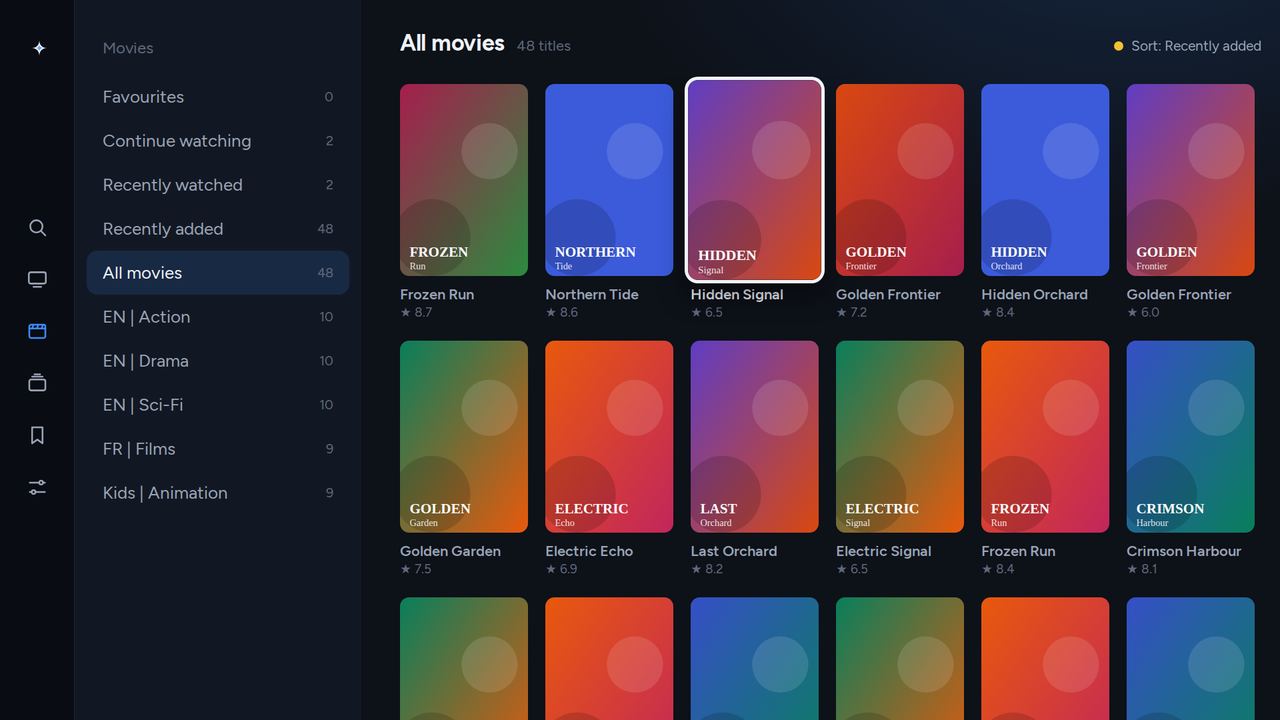Click the "All movies" page heading
Image resolution: width=1280 pixels, height=720 pixels.
coord(452,43)
